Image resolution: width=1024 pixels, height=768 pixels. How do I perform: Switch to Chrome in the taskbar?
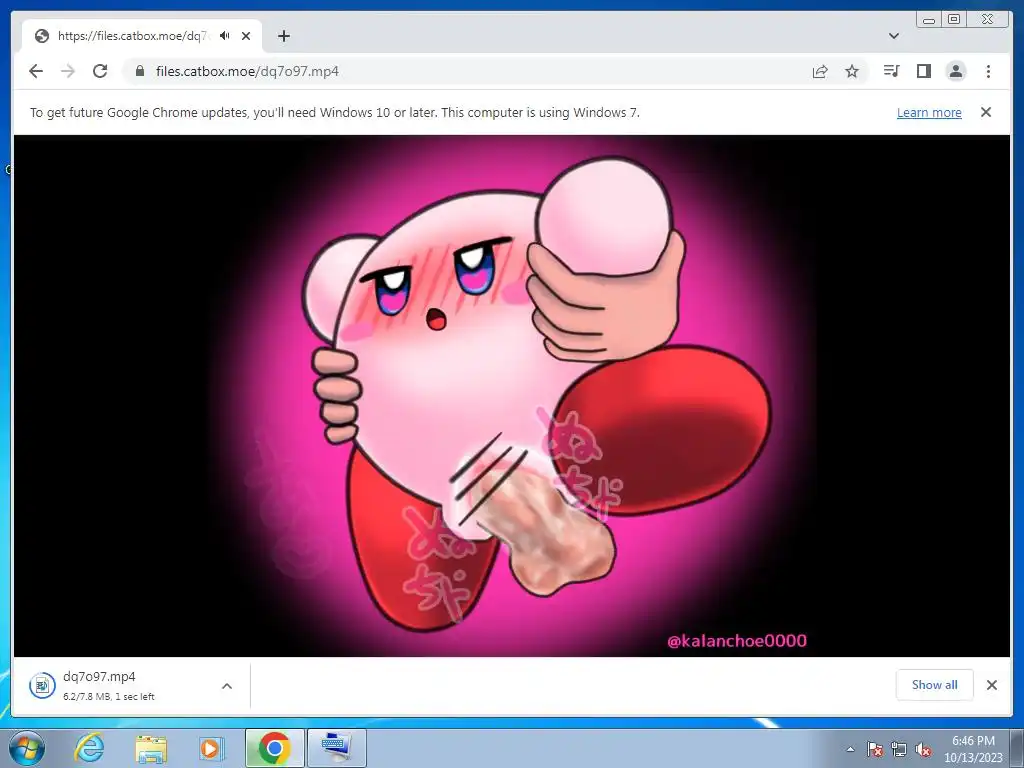(274, 748)
